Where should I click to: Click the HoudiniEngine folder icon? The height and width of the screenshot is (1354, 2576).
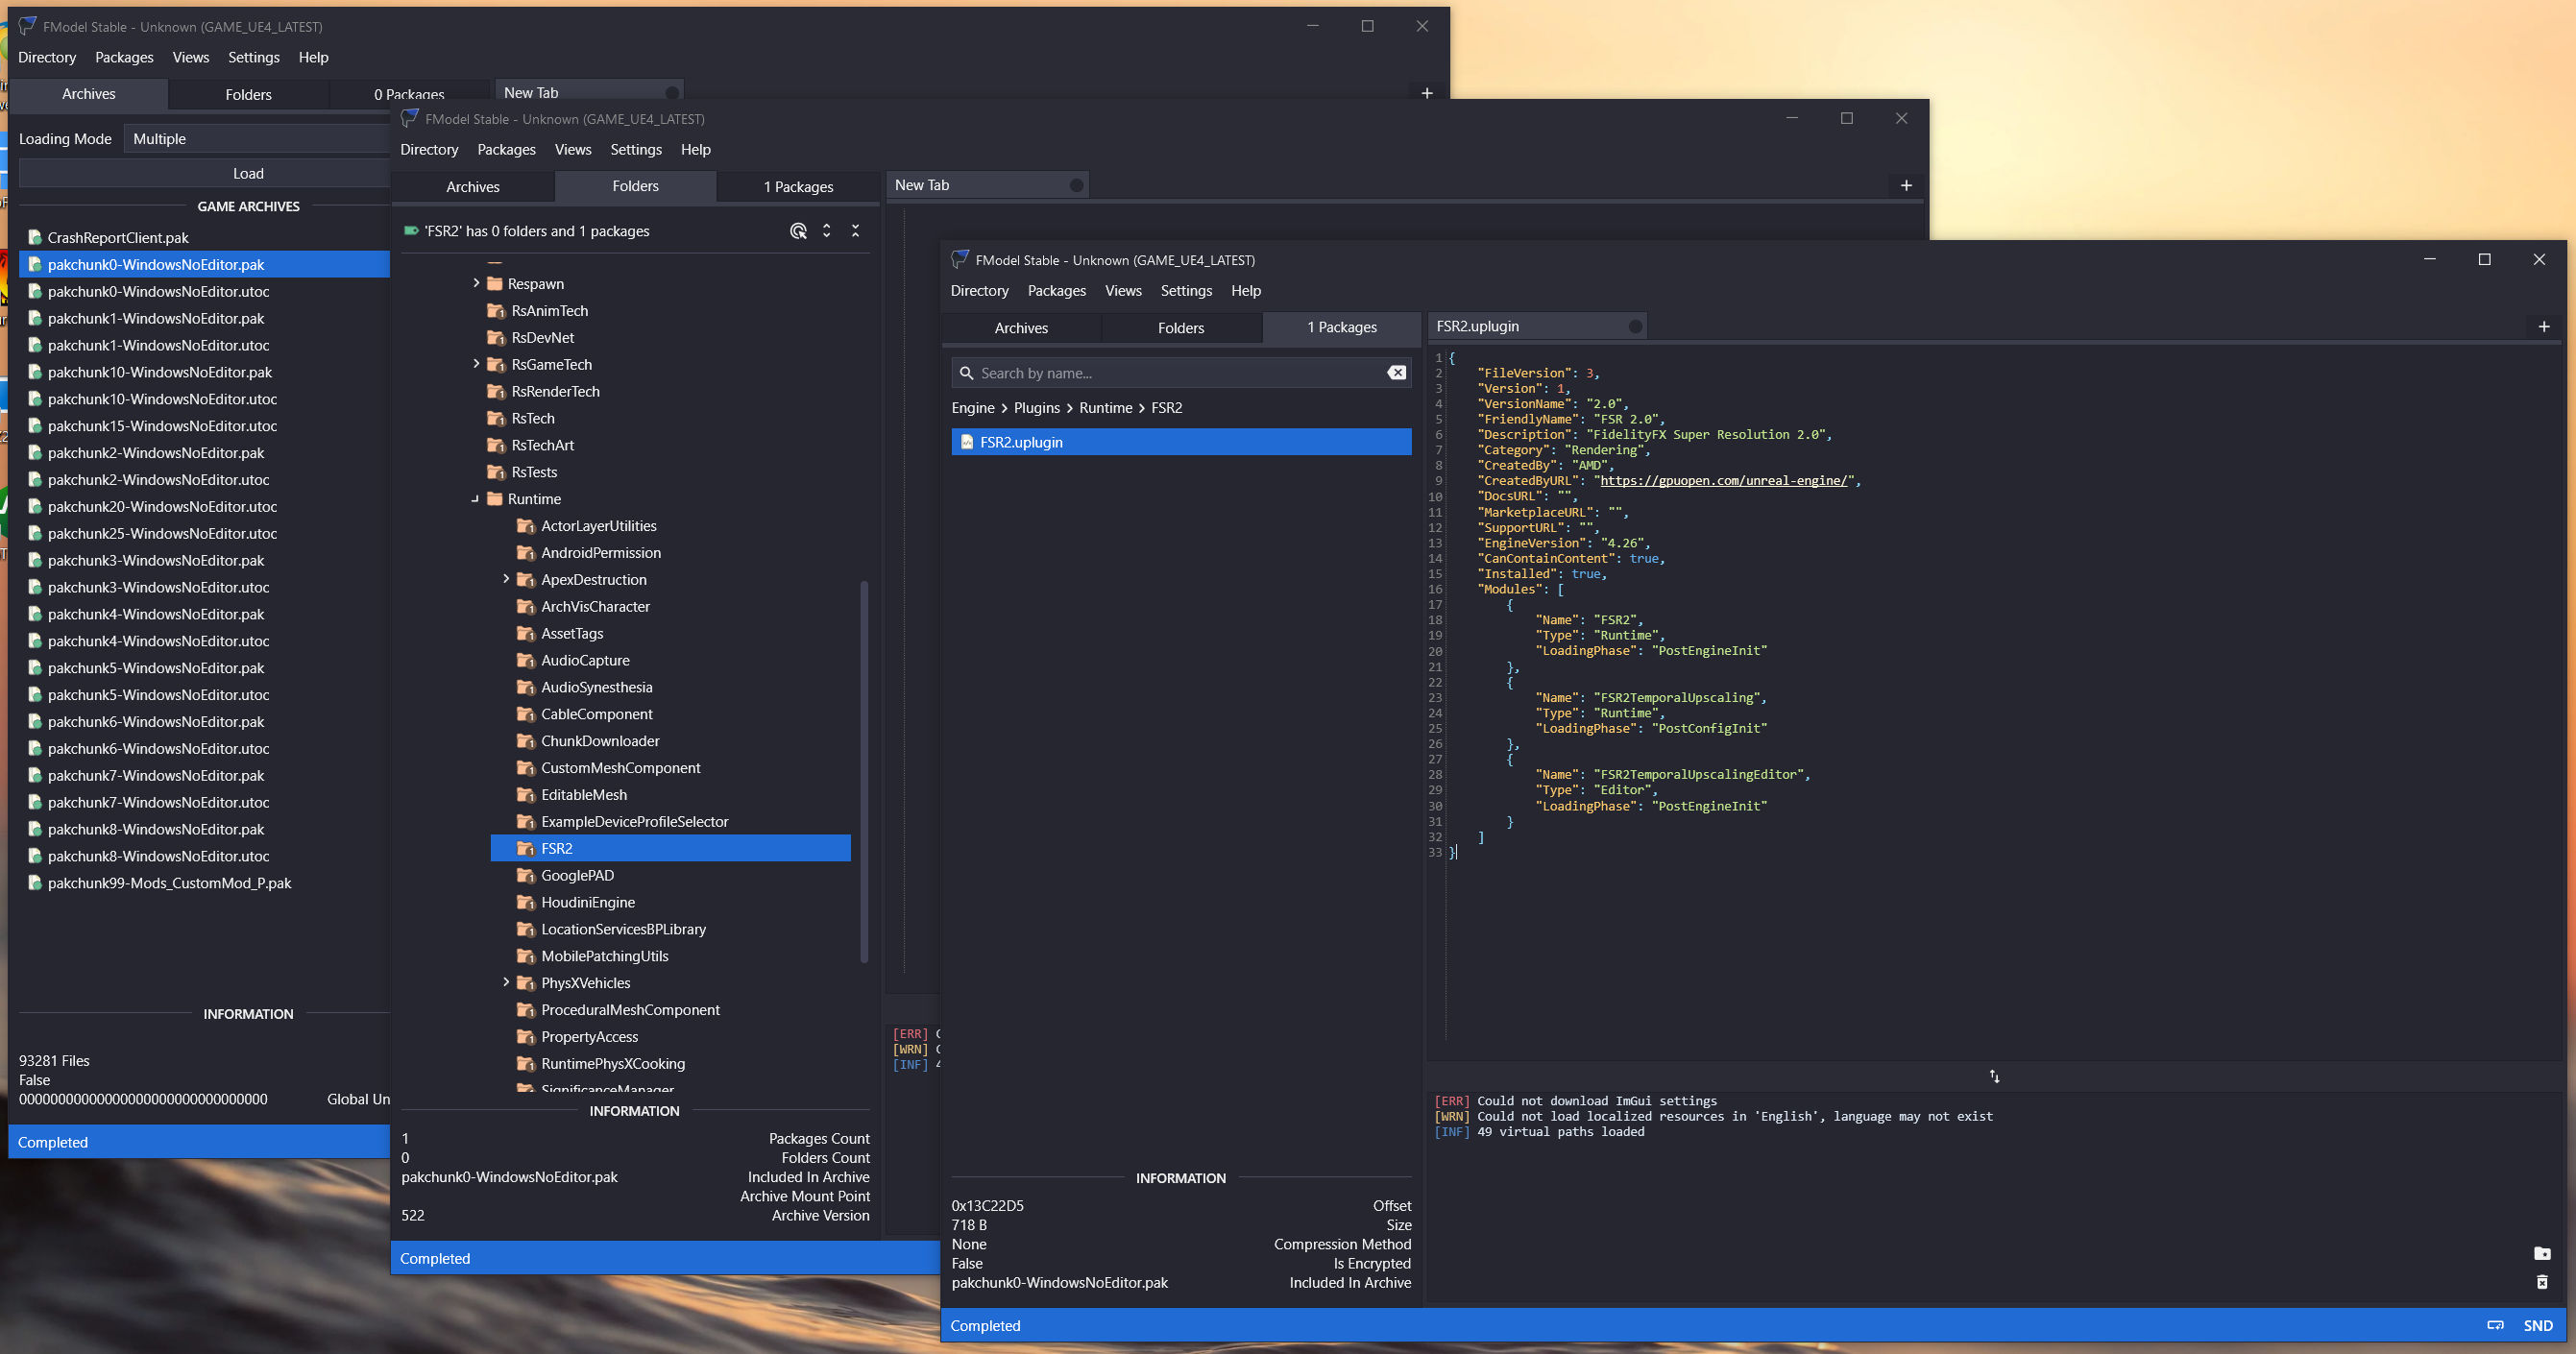coord(526,903)
